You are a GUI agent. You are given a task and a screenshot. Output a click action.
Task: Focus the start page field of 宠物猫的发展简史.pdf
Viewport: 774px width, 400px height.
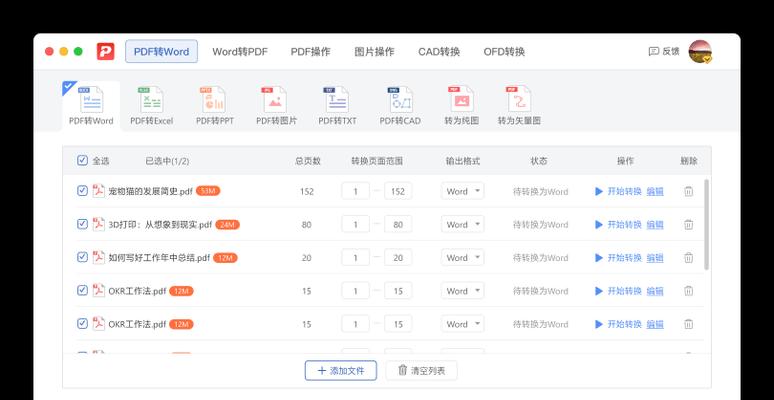tap(355, 191)
